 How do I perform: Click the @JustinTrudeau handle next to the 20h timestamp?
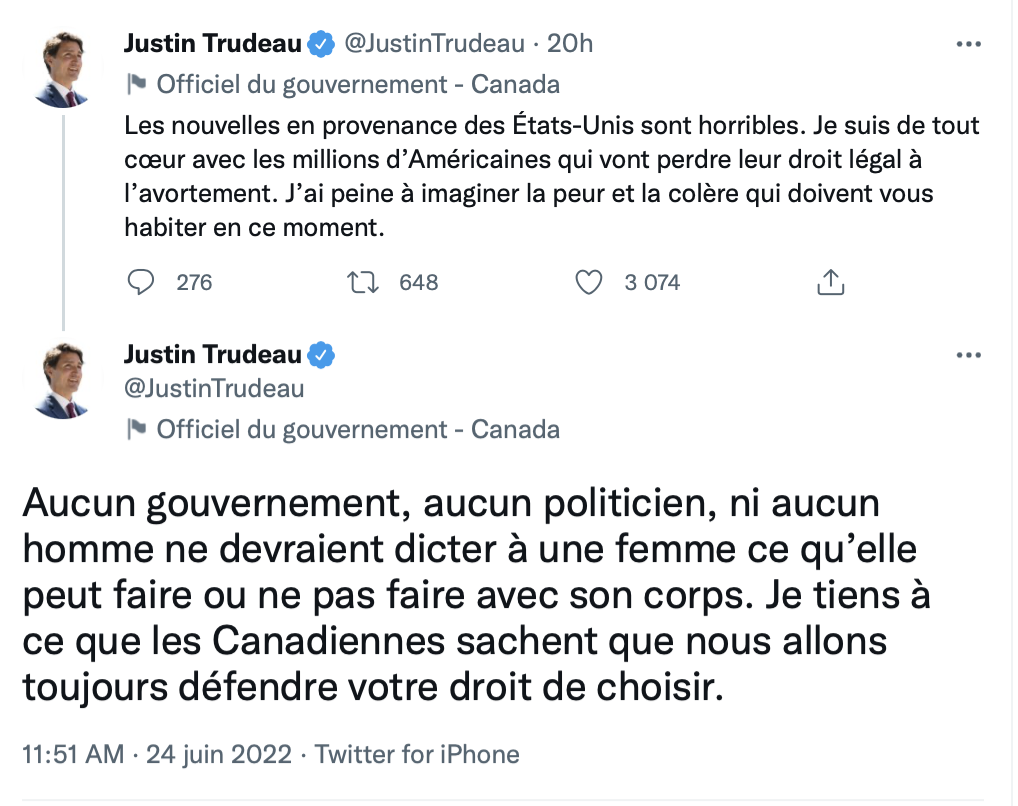[x=433, y=44]
